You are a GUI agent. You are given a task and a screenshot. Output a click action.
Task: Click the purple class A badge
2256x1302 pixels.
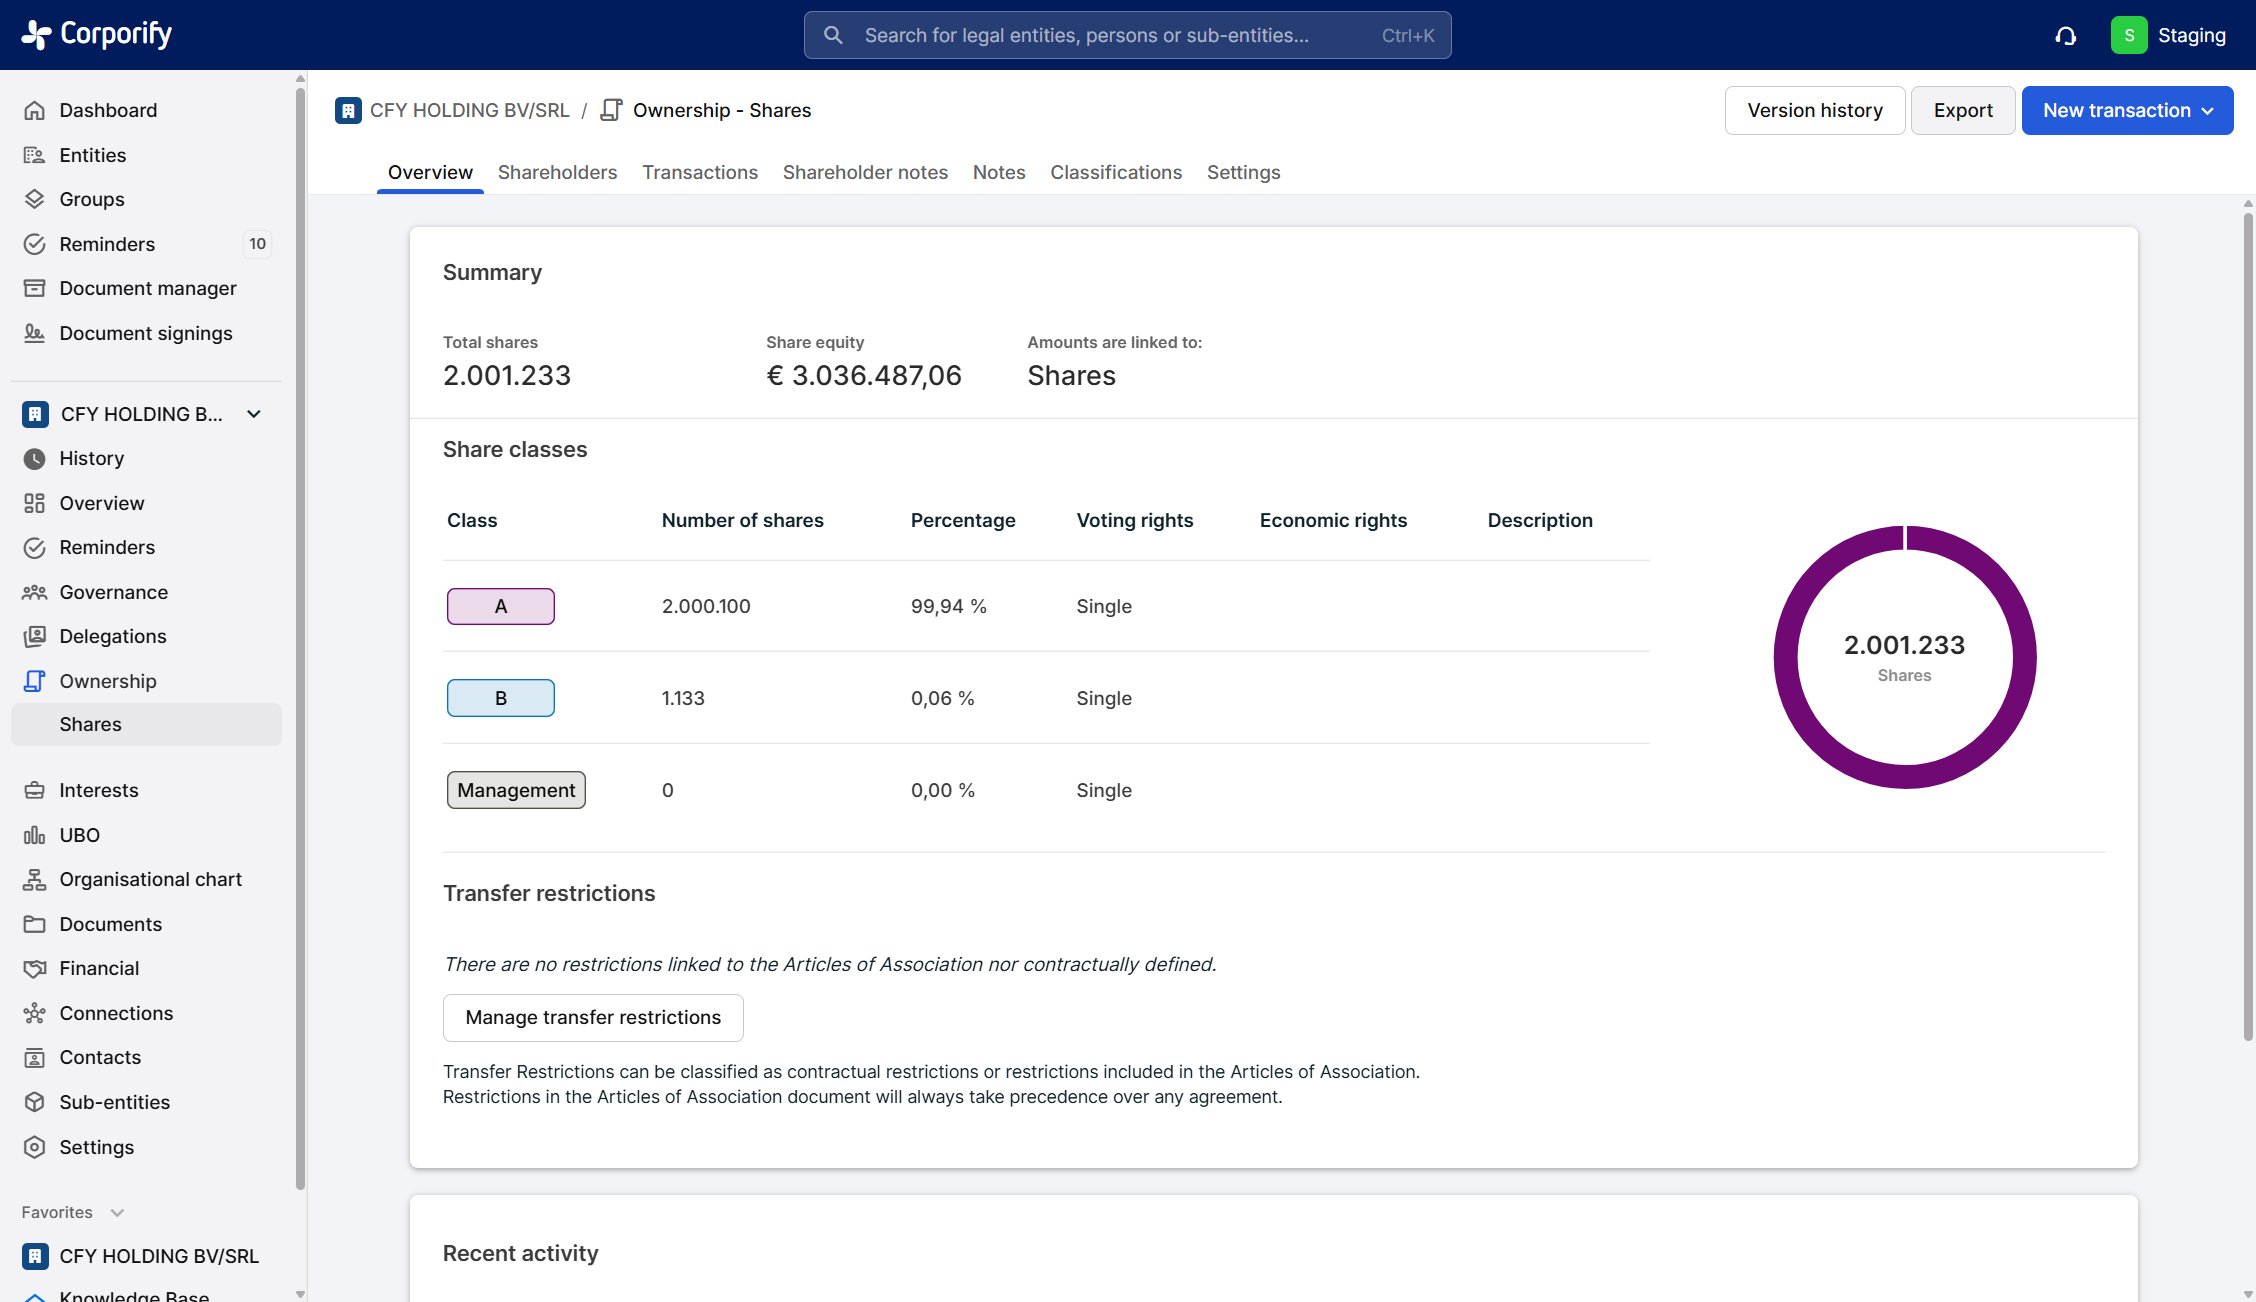[500, 606]
